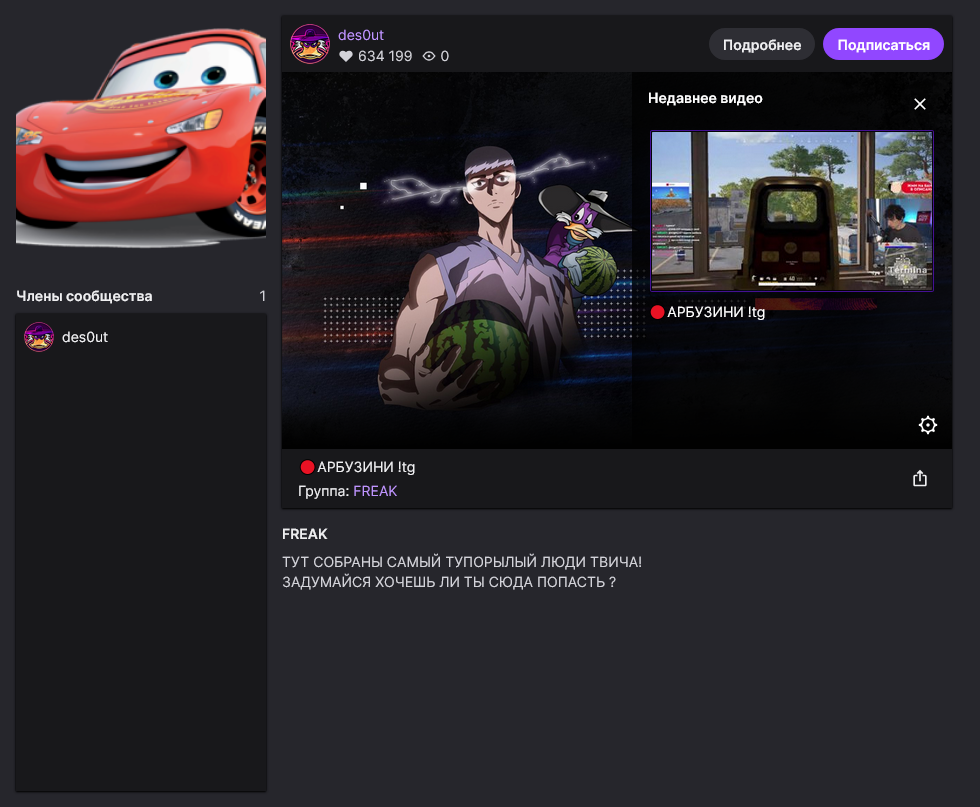Open player settings gear icon
980x807 pixels.
(x=928, y=425)
